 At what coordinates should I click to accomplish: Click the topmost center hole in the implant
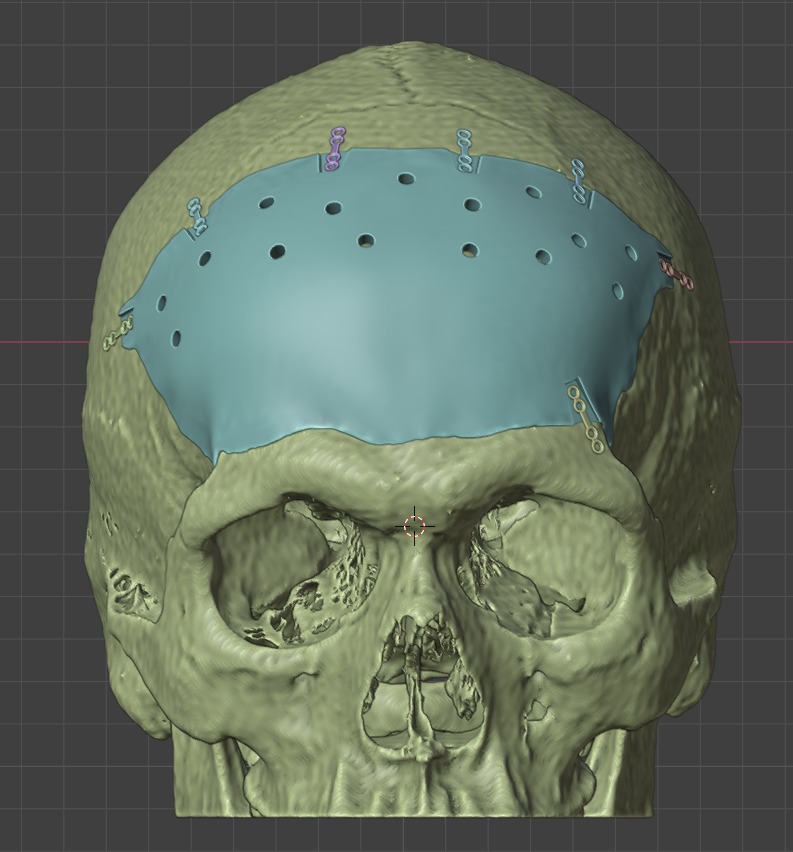click(406, 180)
